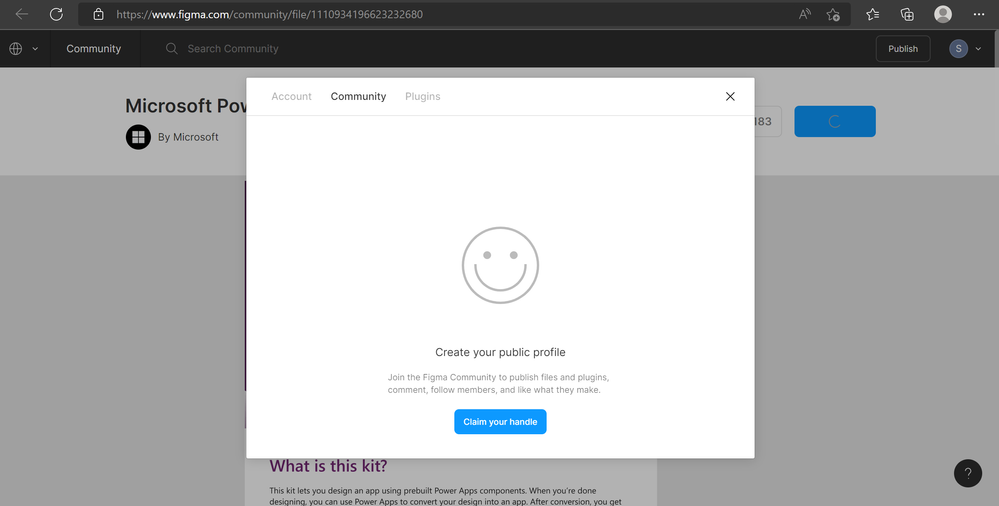Open browser Settings and more menu
The image size is (999, 506).
(979, 14)
